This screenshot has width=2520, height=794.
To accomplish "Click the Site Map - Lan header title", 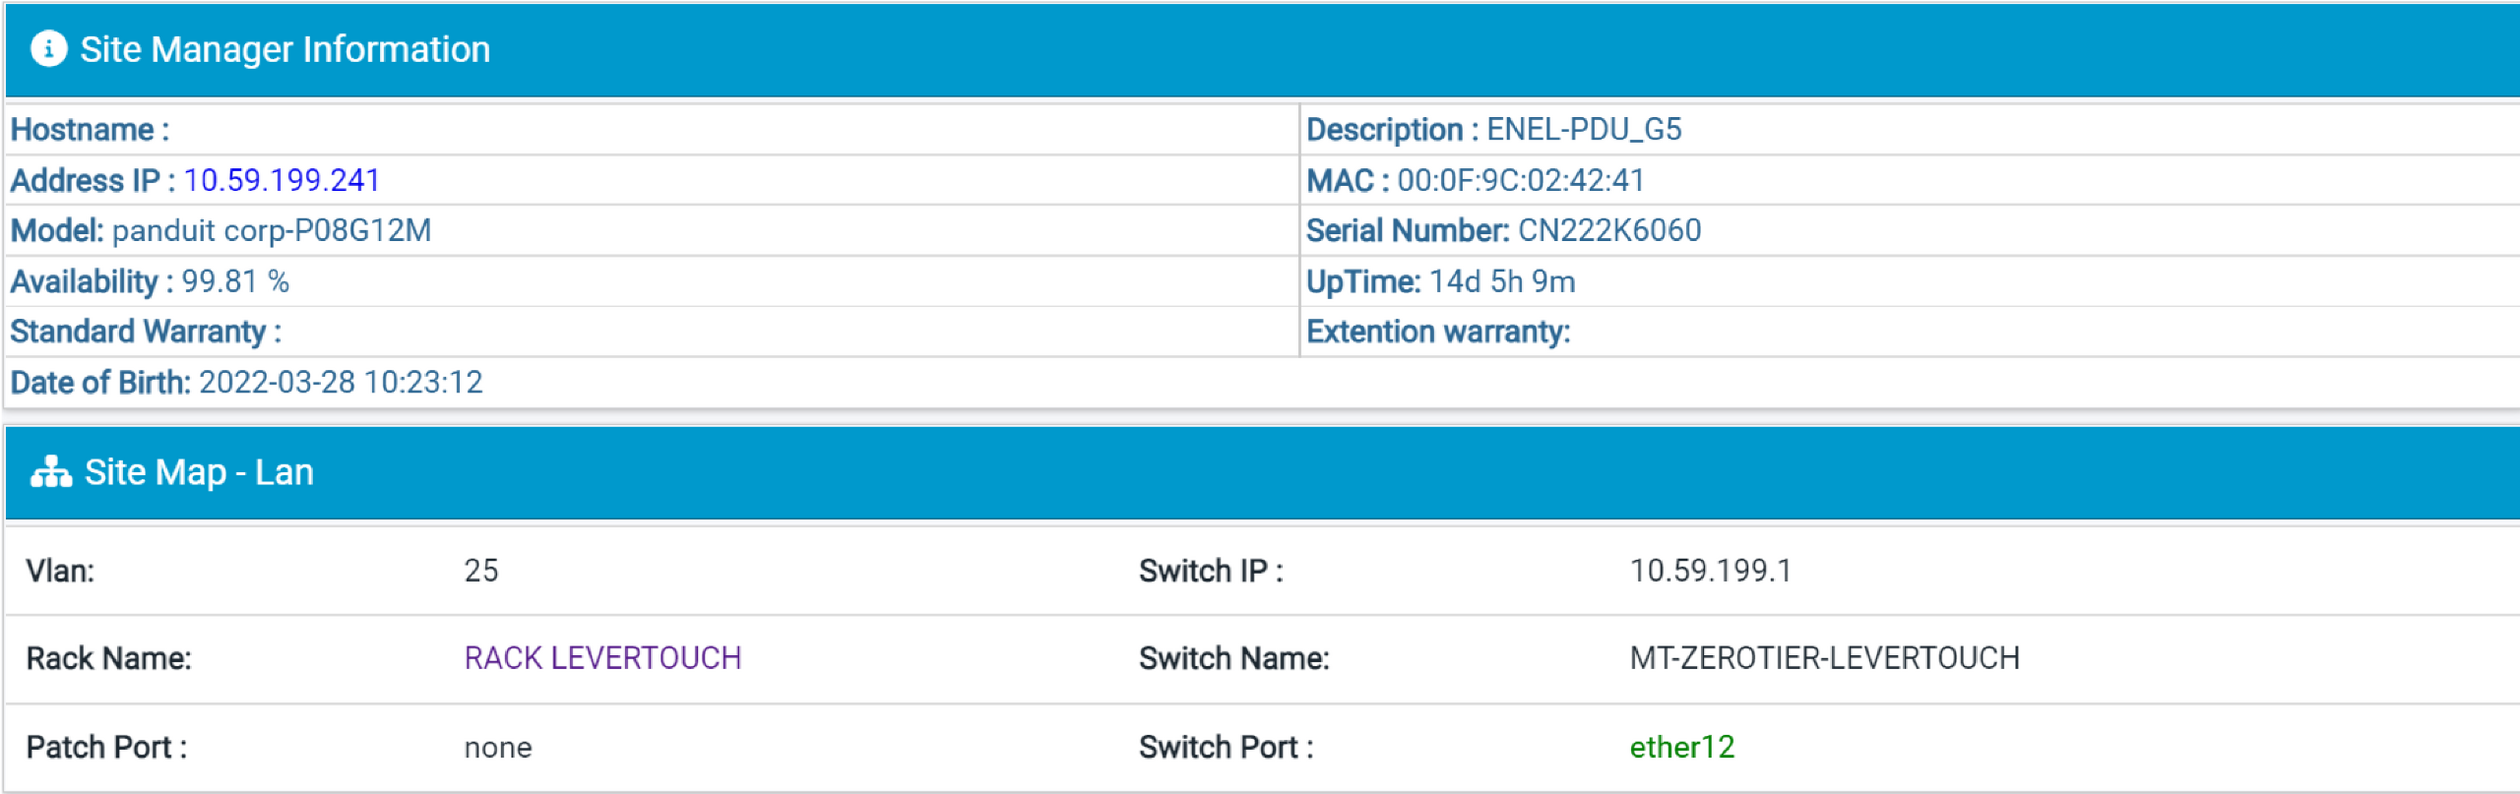I will [199, 472].
